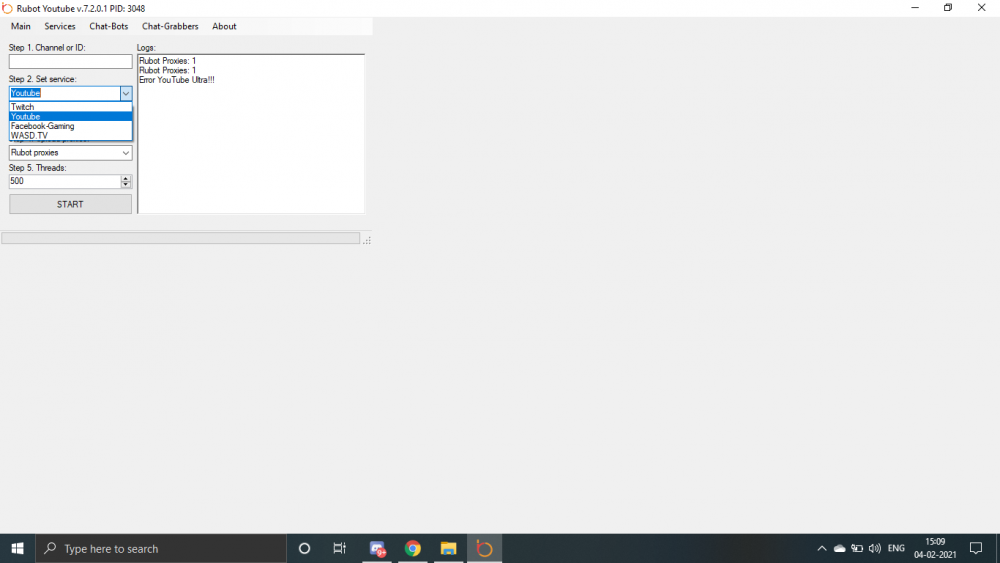Click the Rubot app taskbar icon

click(x=485, y=548)
